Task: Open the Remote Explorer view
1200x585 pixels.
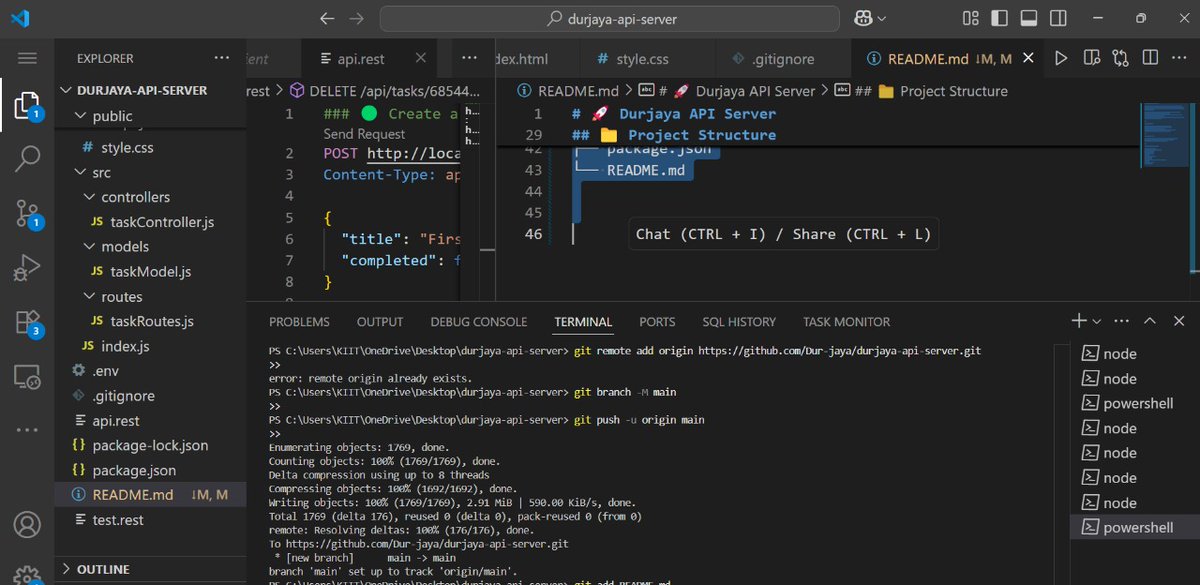Action: pyautogui.click(x=27, y=376)
